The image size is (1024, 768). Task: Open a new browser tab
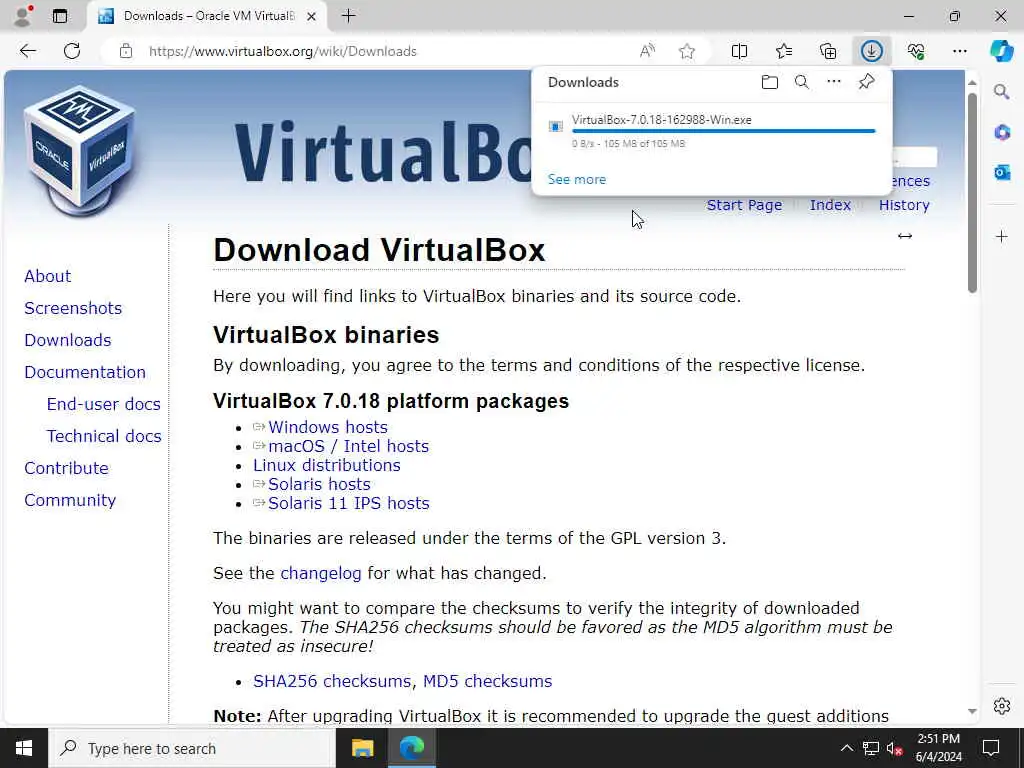pos(349,16)
